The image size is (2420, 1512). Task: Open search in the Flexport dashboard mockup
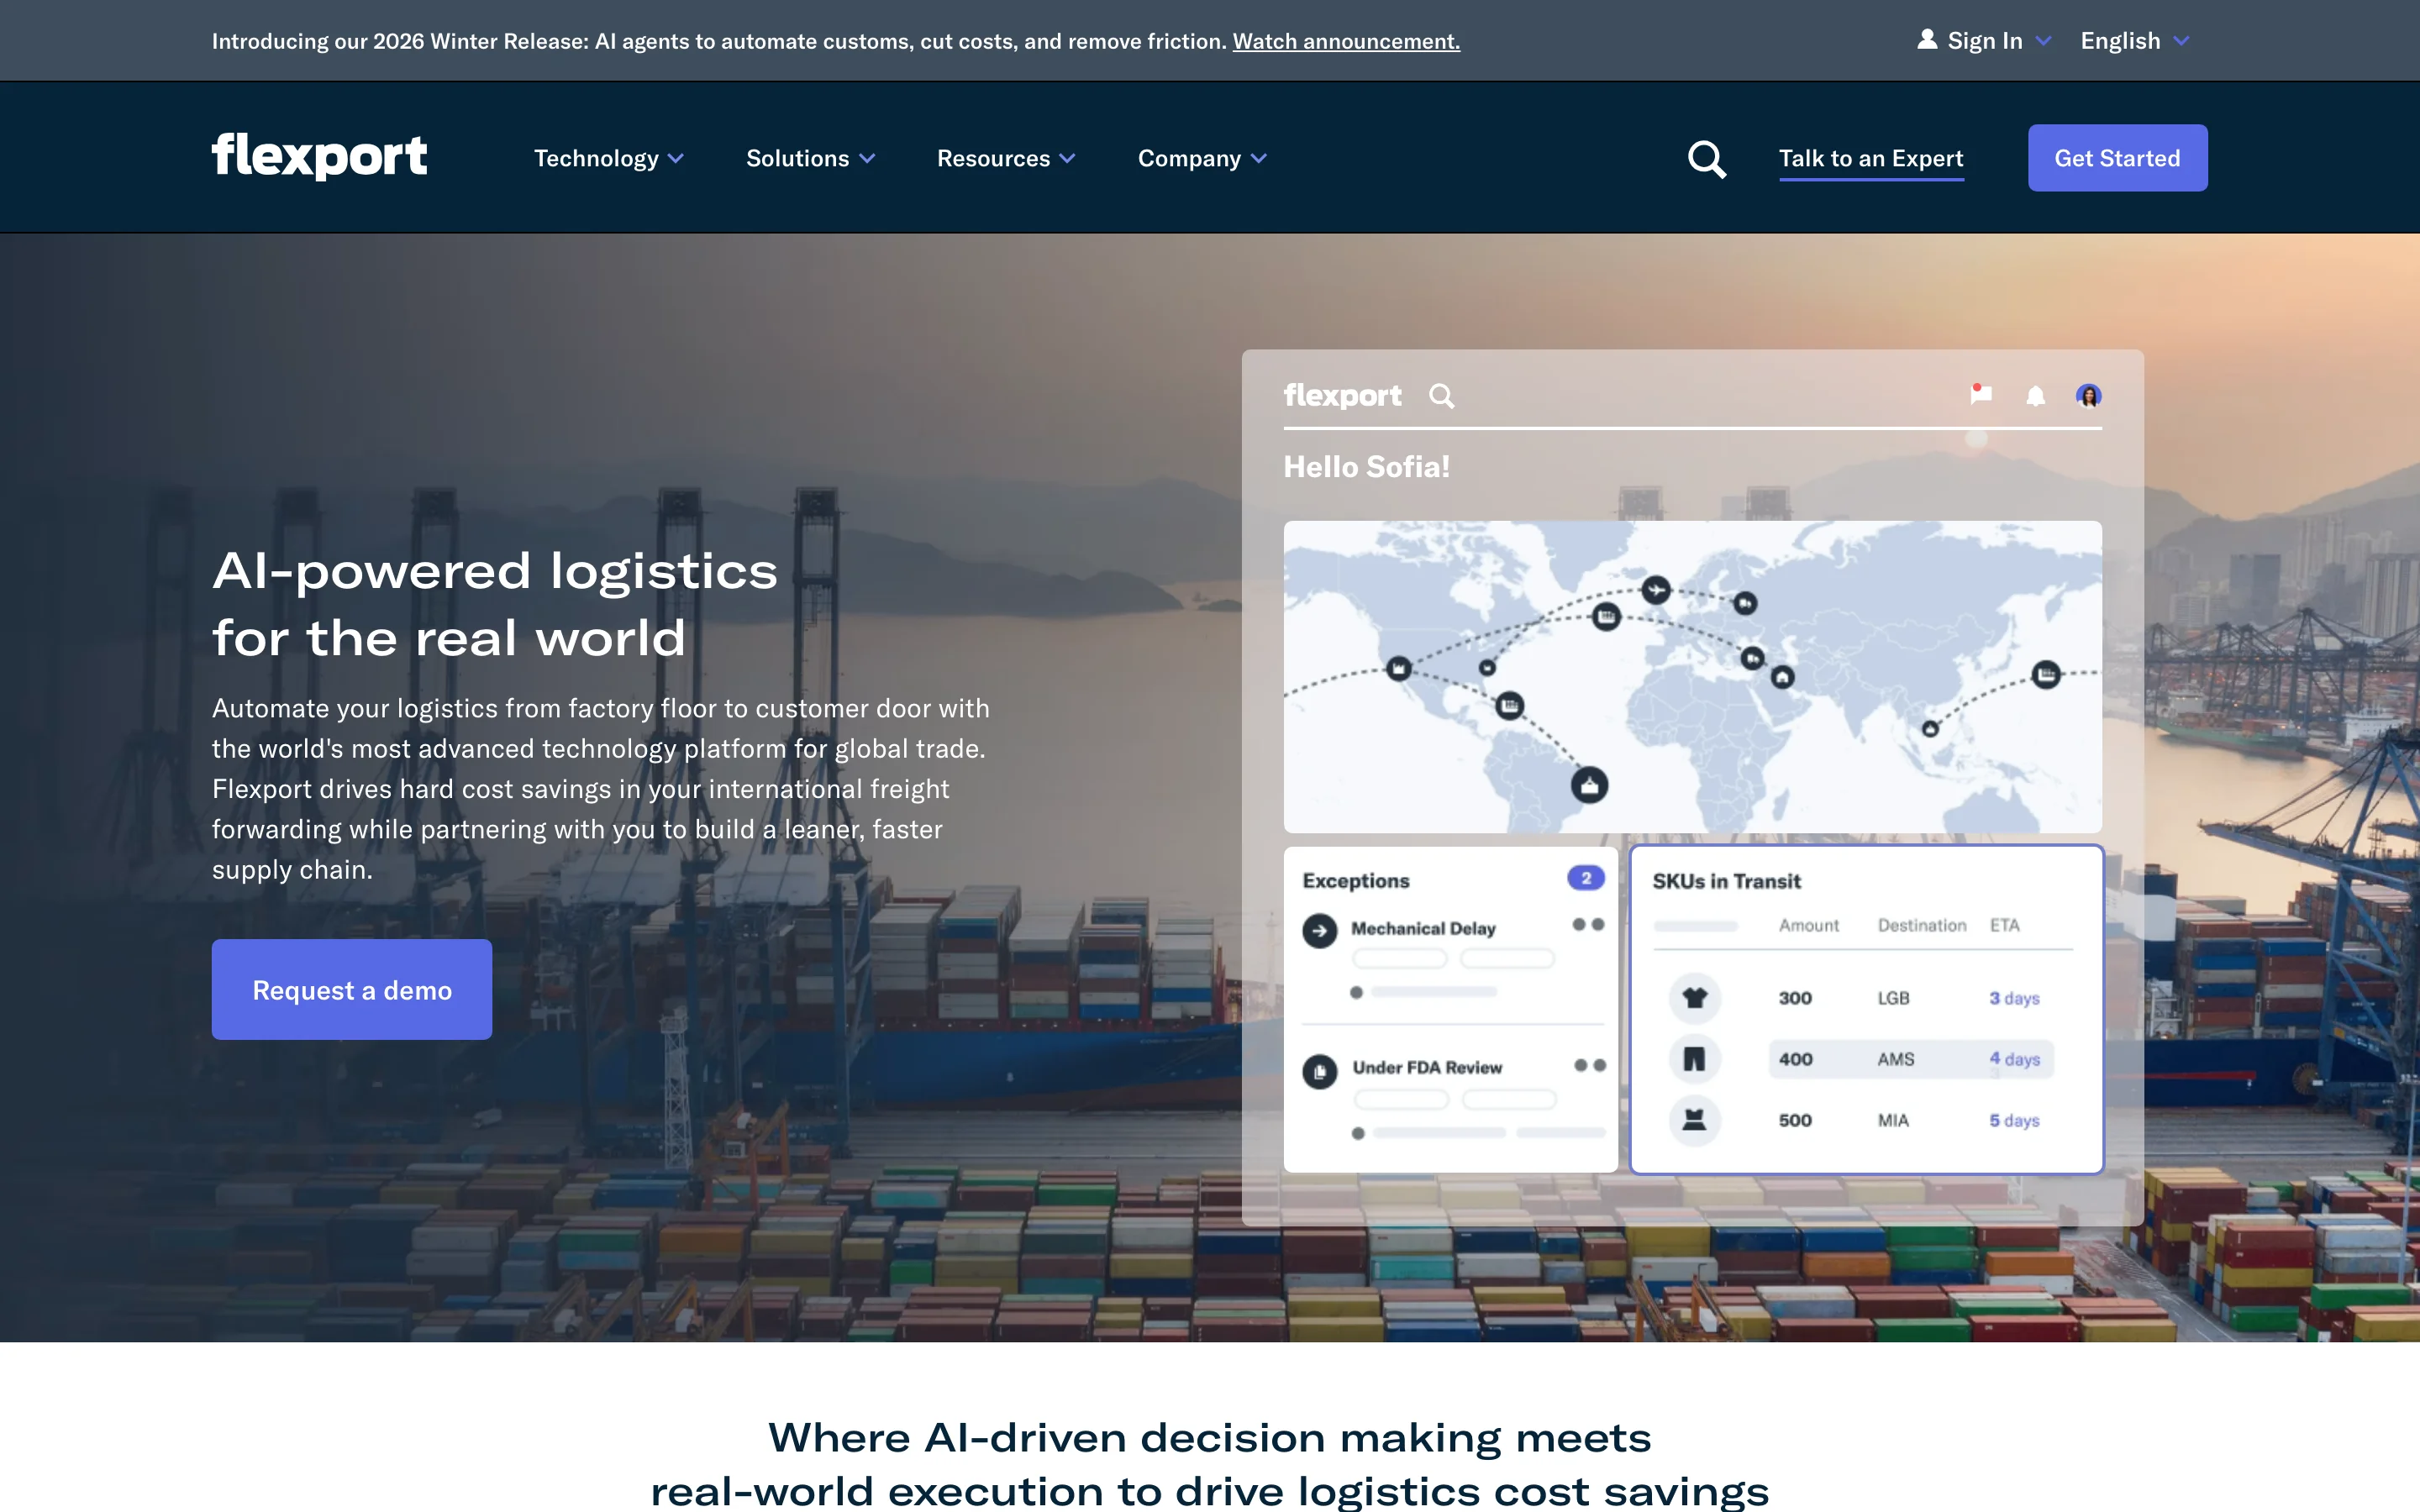pos(1443,395)
